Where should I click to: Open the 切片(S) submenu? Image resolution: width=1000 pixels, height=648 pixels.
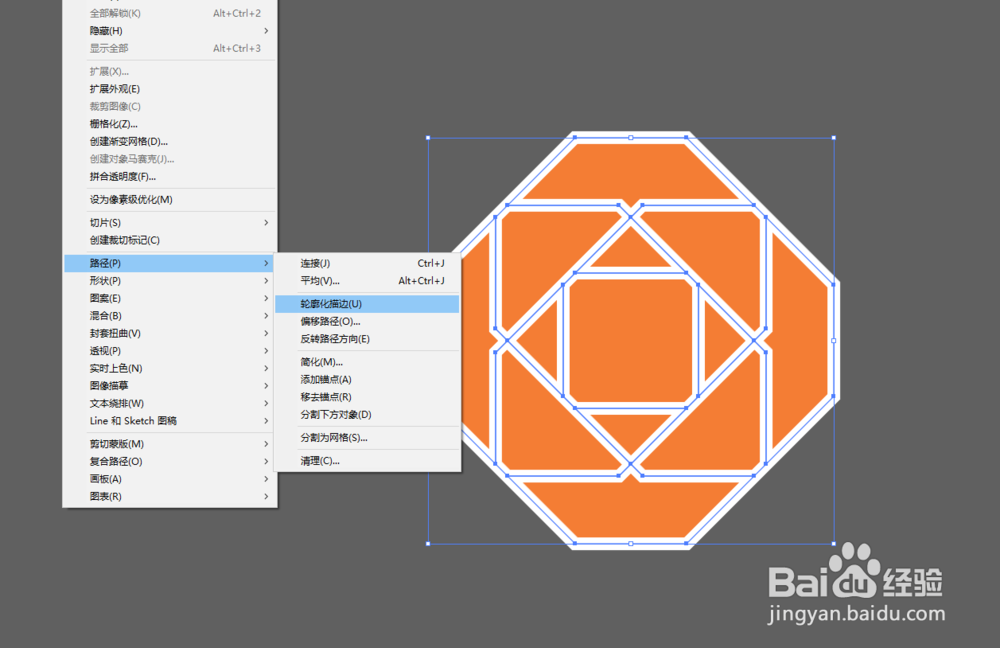click(x=170, y=223)
